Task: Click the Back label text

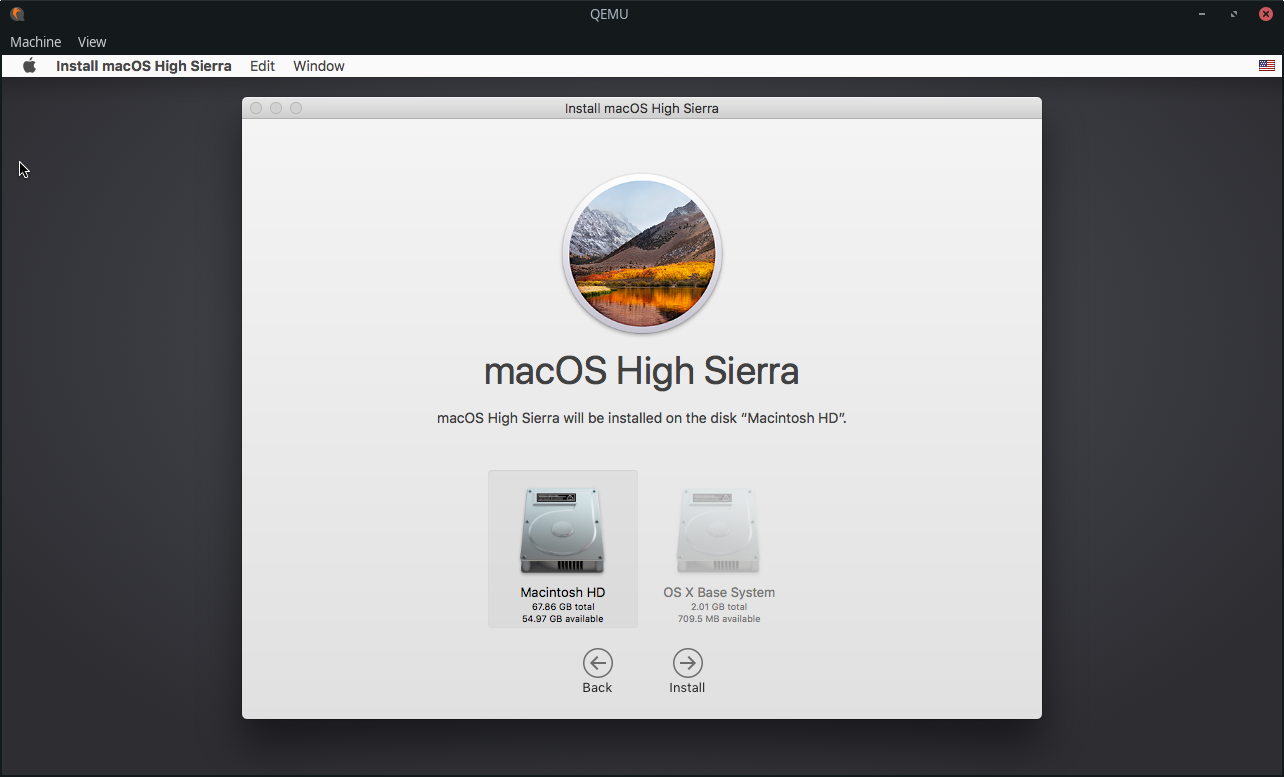Action: coord(597,688)
